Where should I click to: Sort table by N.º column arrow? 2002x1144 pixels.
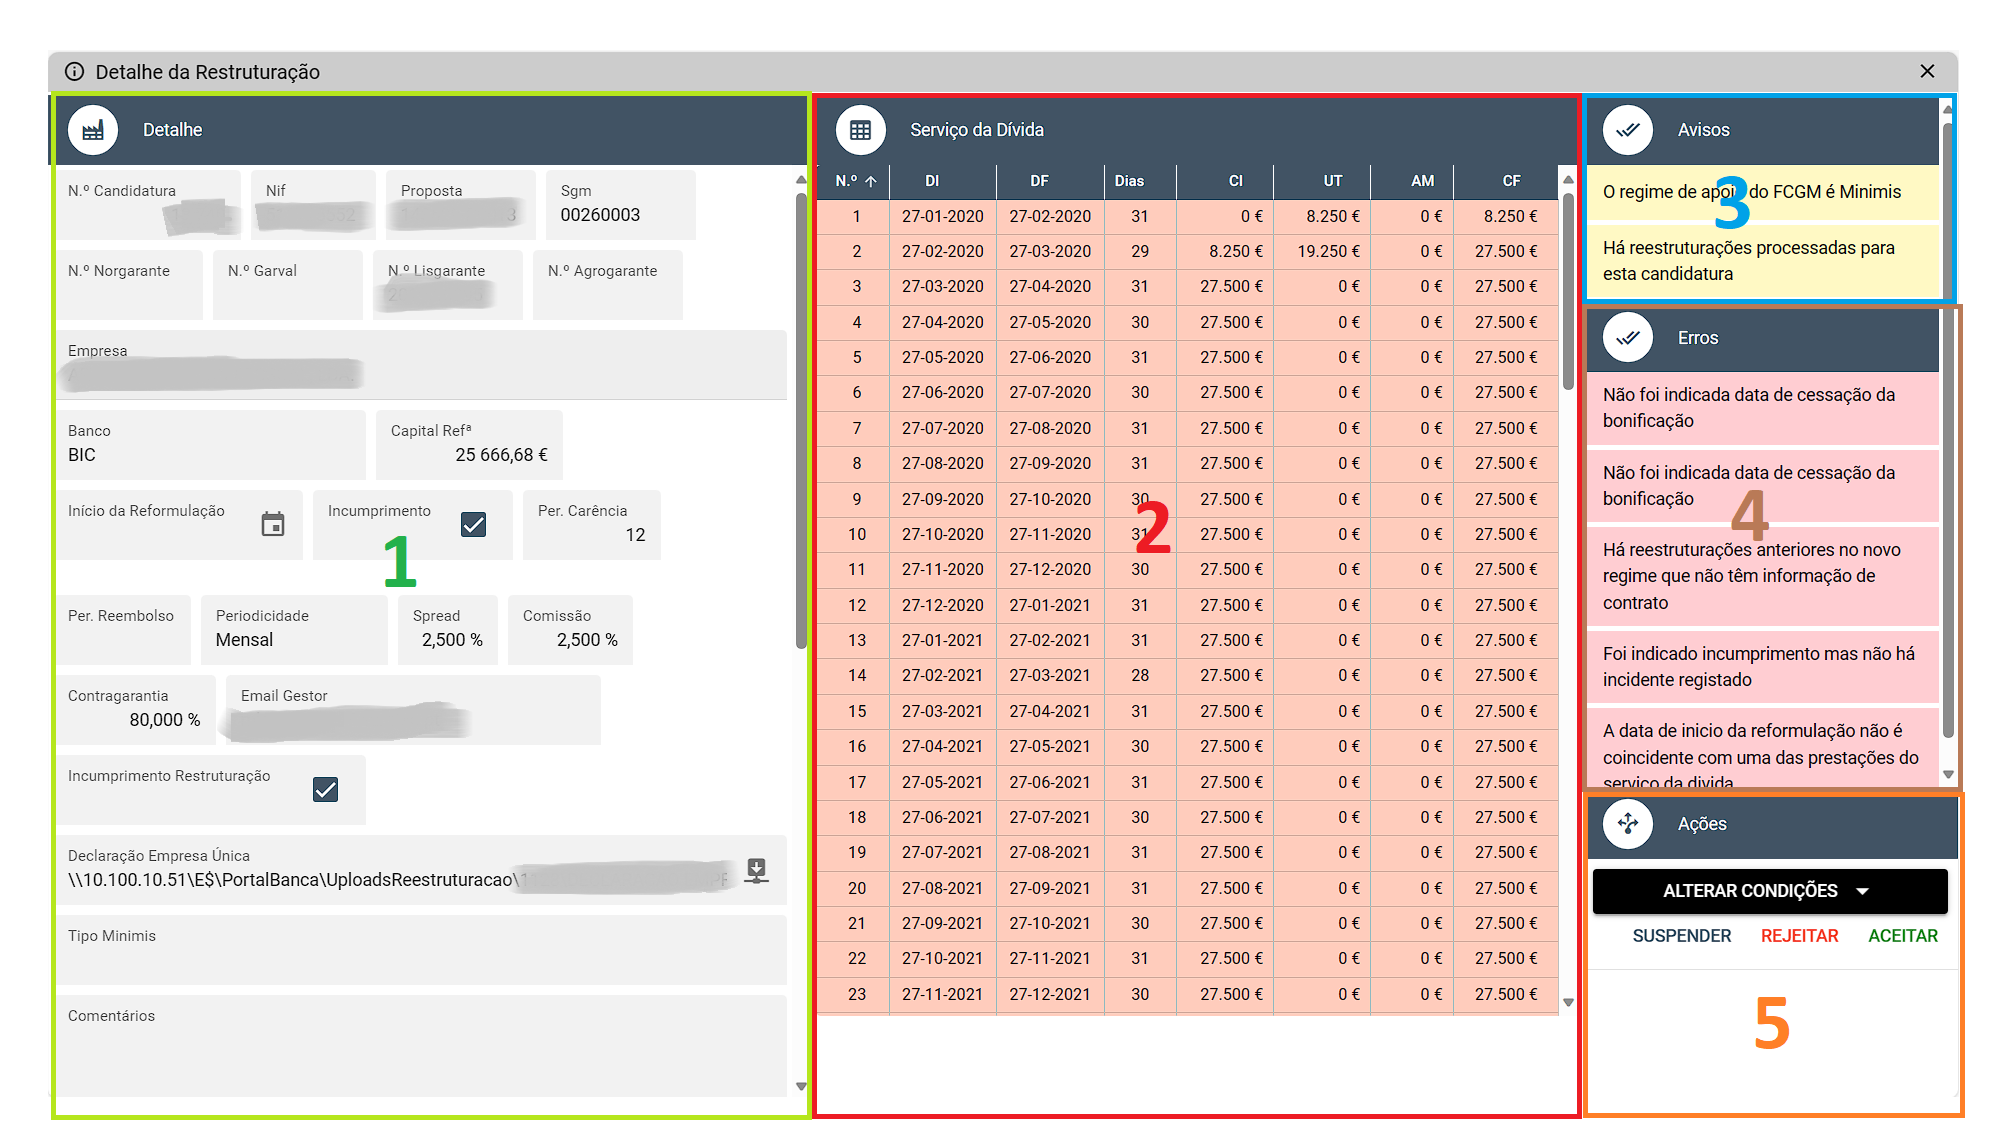[x=871, y=181]
